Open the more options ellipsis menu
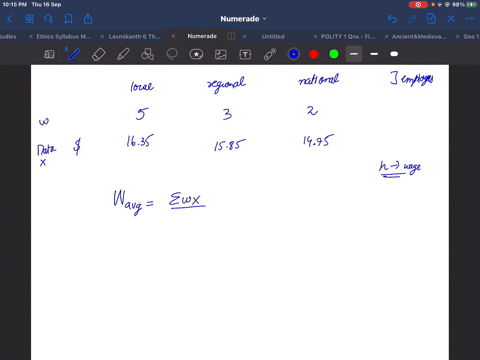This screenshot has height=360, width=480. (470, 19)
